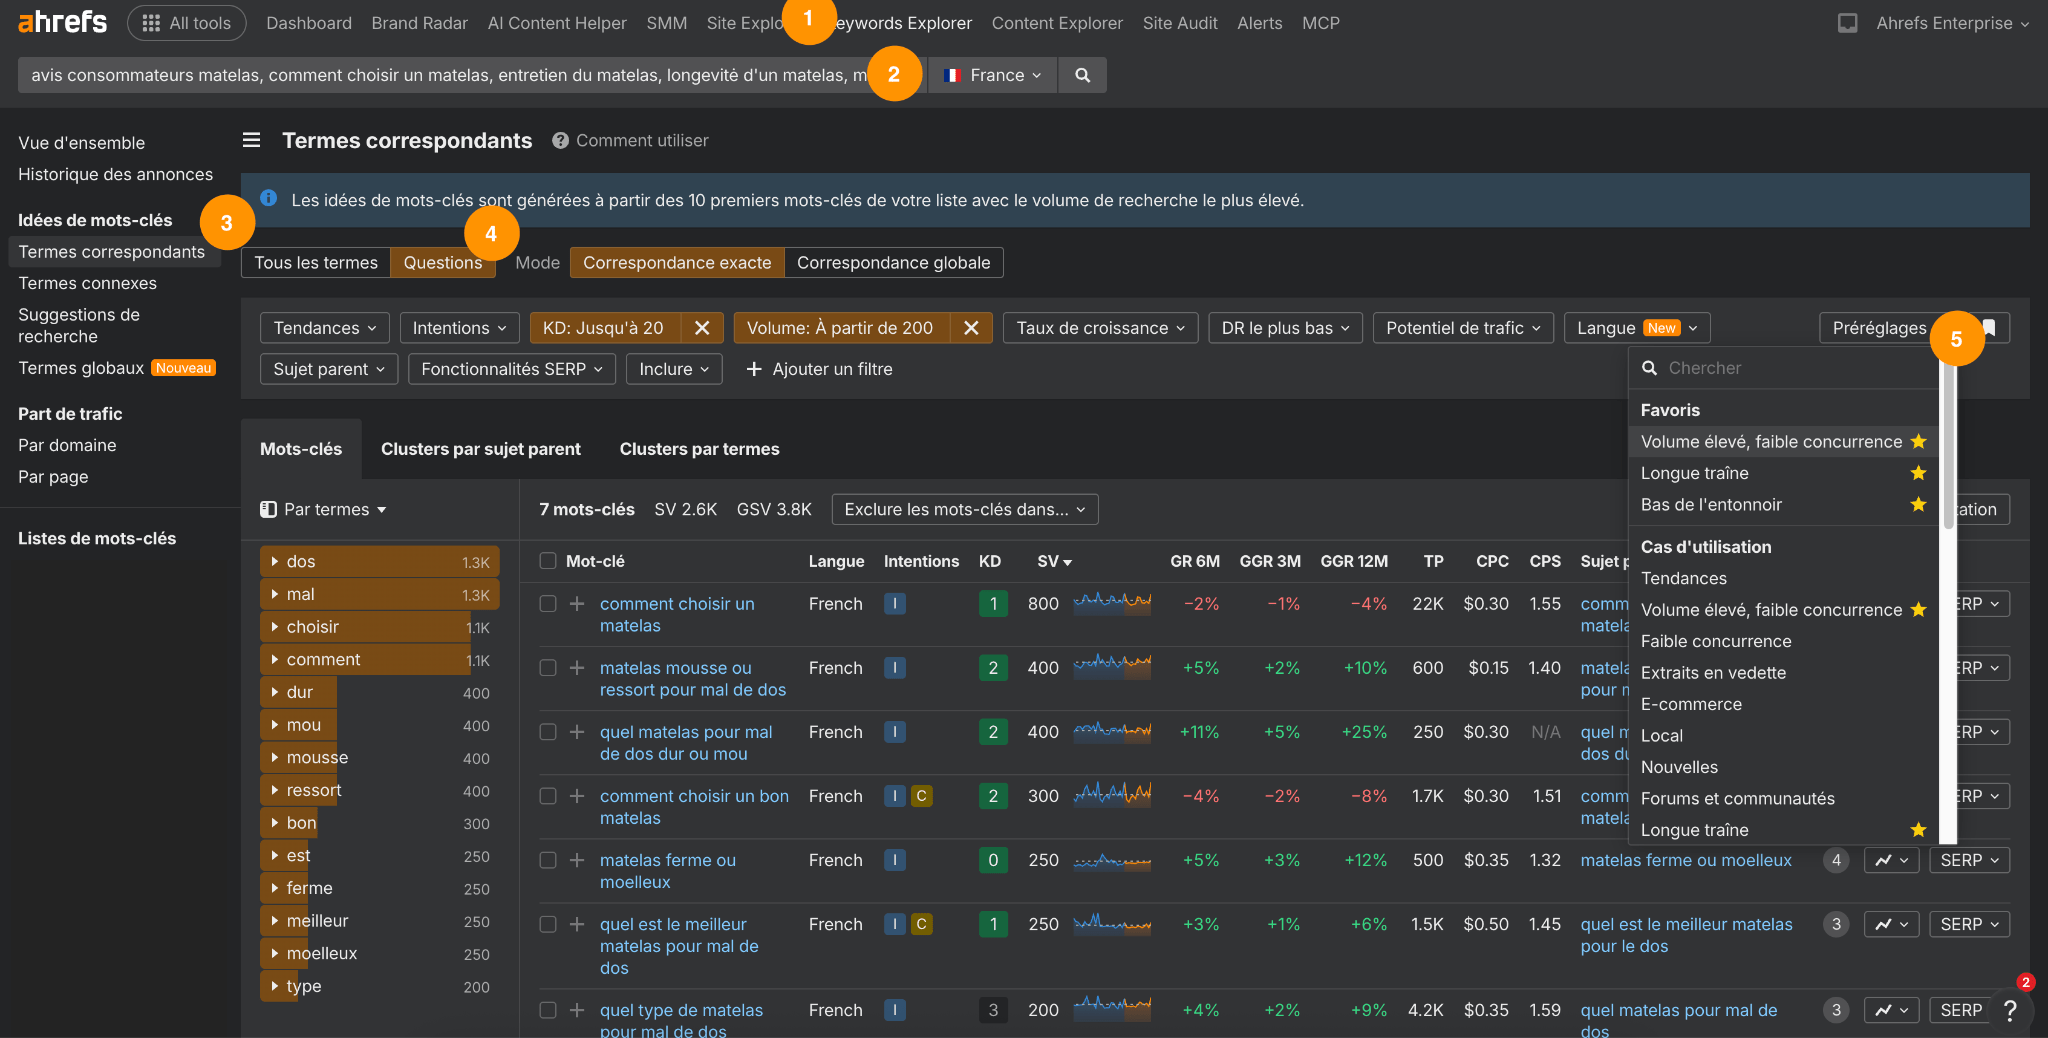Click the Ajouter un filtre button
The width and height of the screenshot is (2048, 1038).
(818, 369)
